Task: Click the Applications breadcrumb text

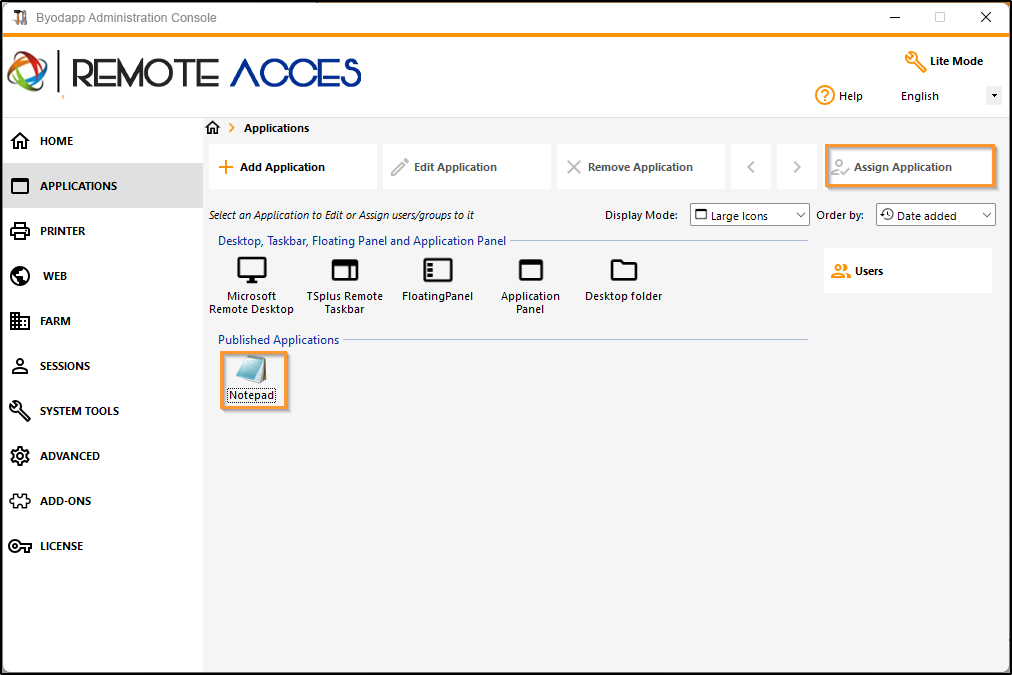Action: pyautogui.click(x=276, y=128)
